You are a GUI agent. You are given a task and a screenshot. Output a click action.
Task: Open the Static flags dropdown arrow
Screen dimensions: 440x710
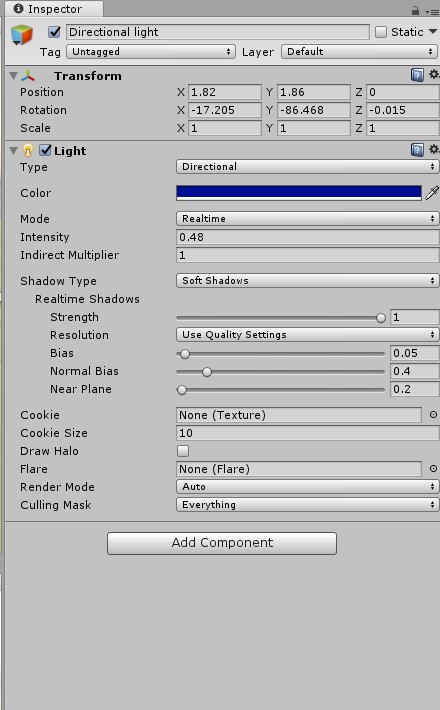[433, 32]
